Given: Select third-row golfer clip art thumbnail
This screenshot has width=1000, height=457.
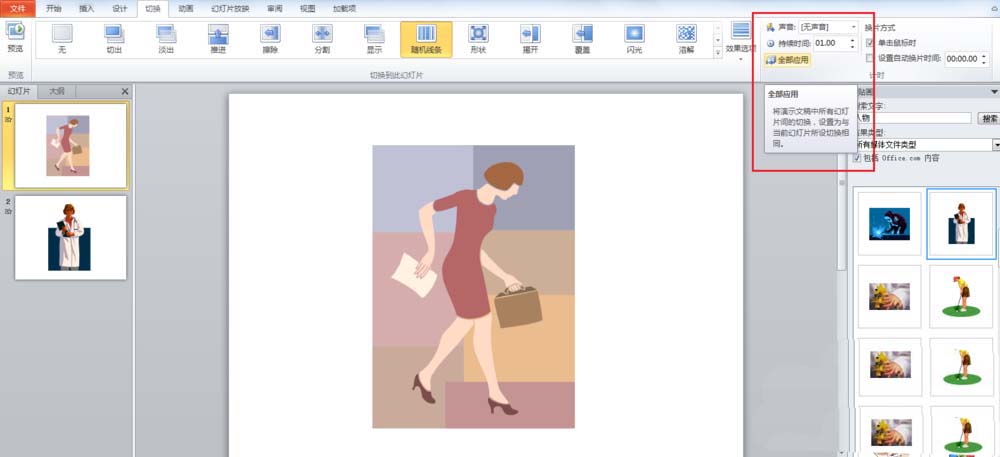Looking at the screenshot, I should [961, 367].
